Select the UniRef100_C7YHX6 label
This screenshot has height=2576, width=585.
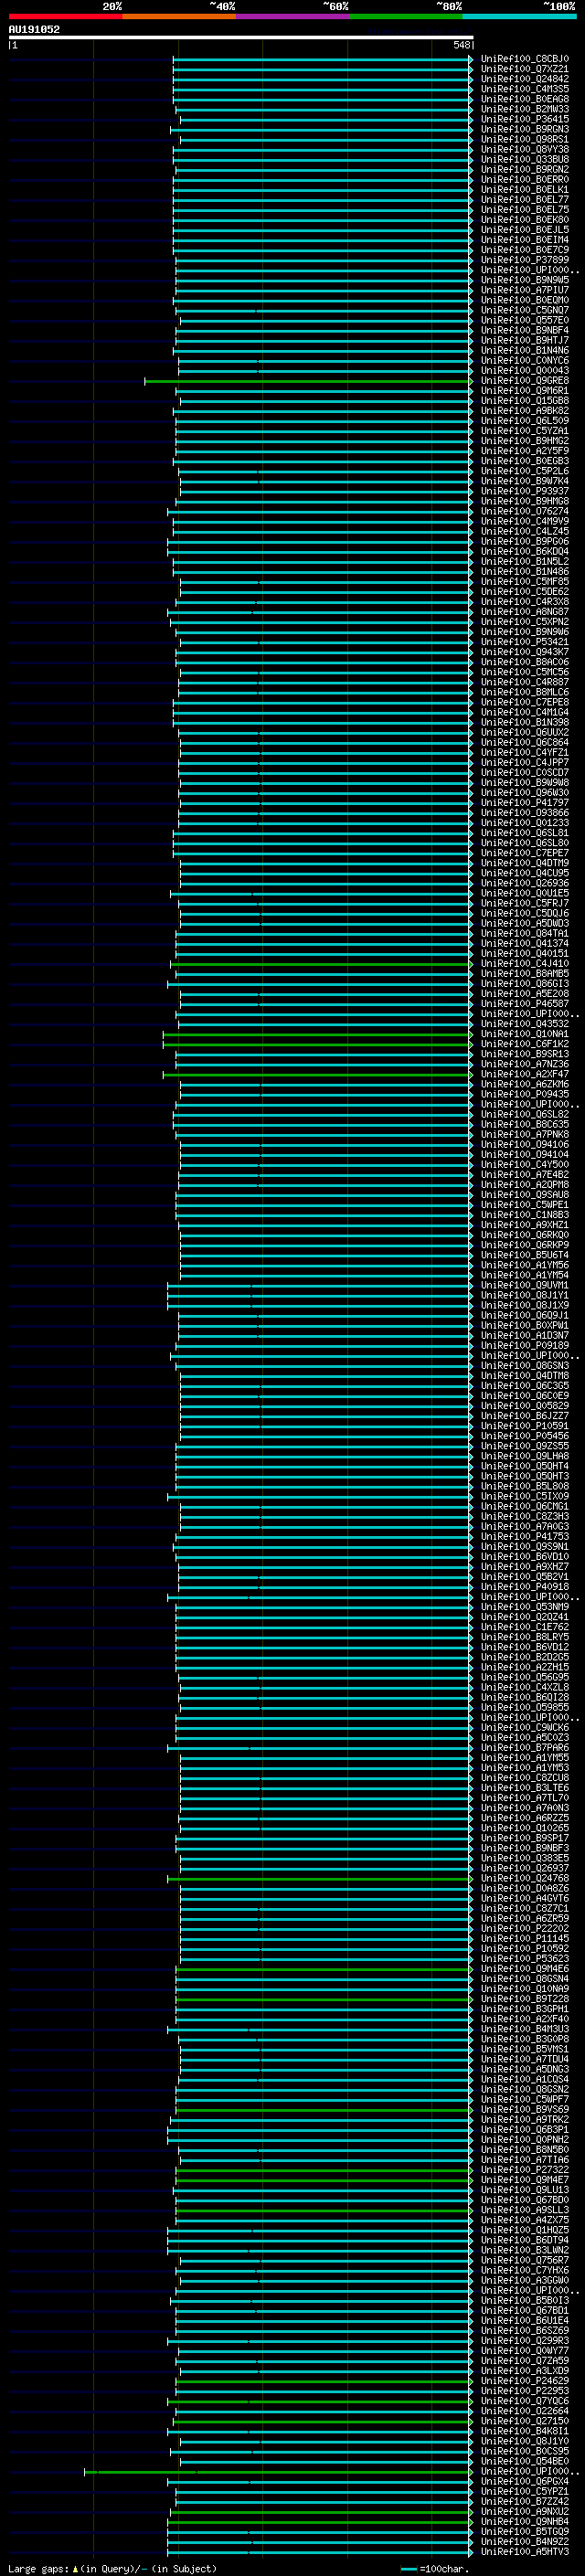tap(524, 2270)
